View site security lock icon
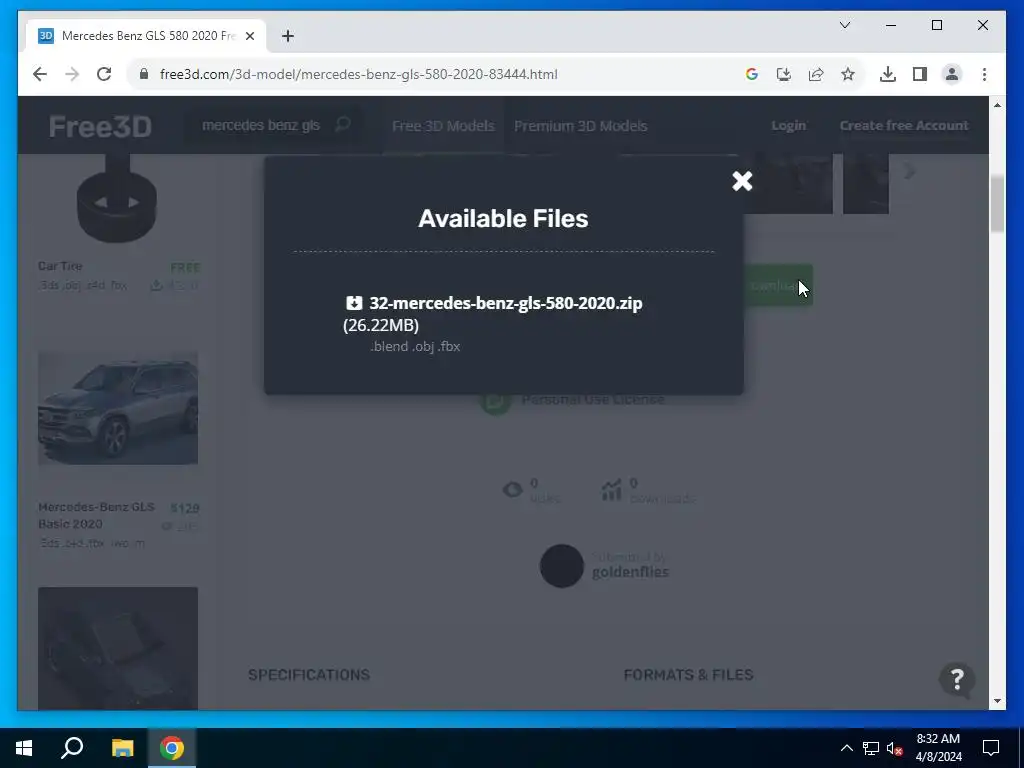This screenshot has height=768, width=1024. click(x=144, y=74)
